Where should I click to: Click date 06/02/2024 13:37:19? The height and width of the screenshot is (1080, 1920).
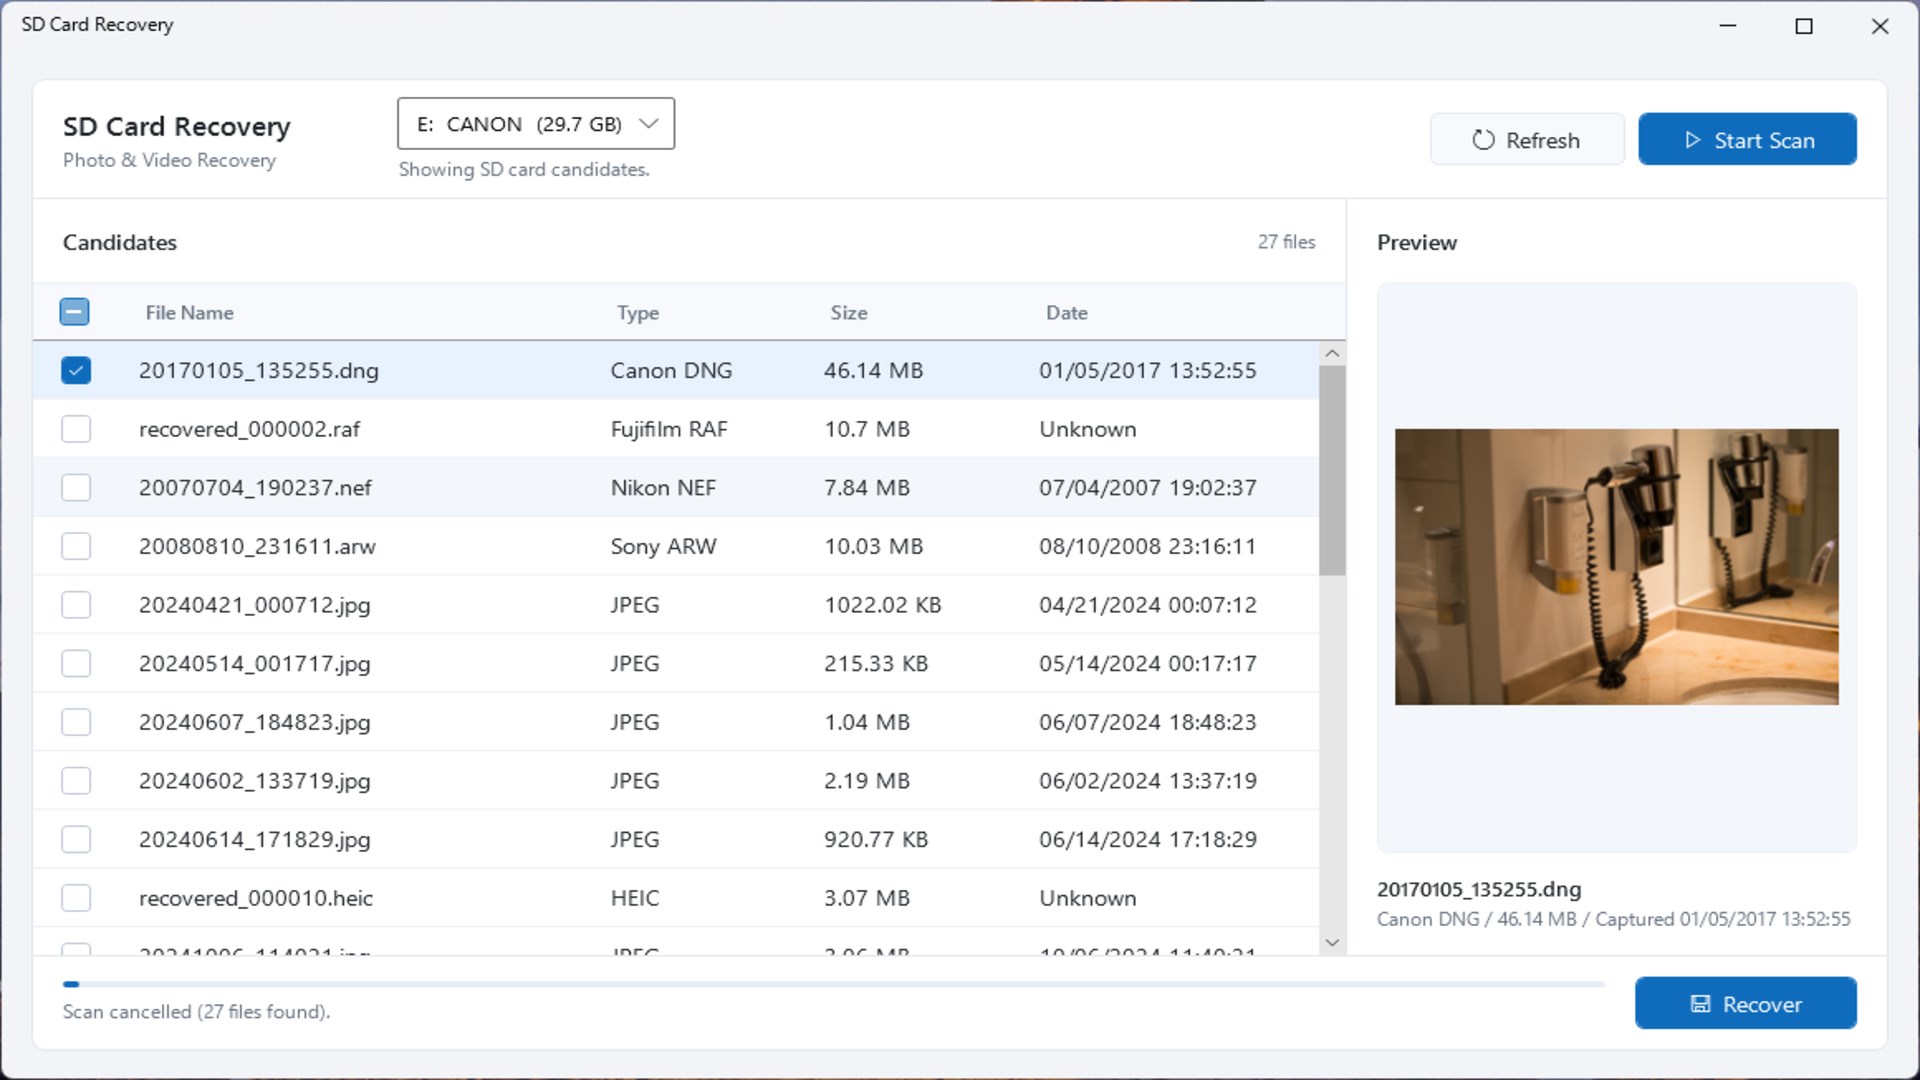[x=1148, y=780]
